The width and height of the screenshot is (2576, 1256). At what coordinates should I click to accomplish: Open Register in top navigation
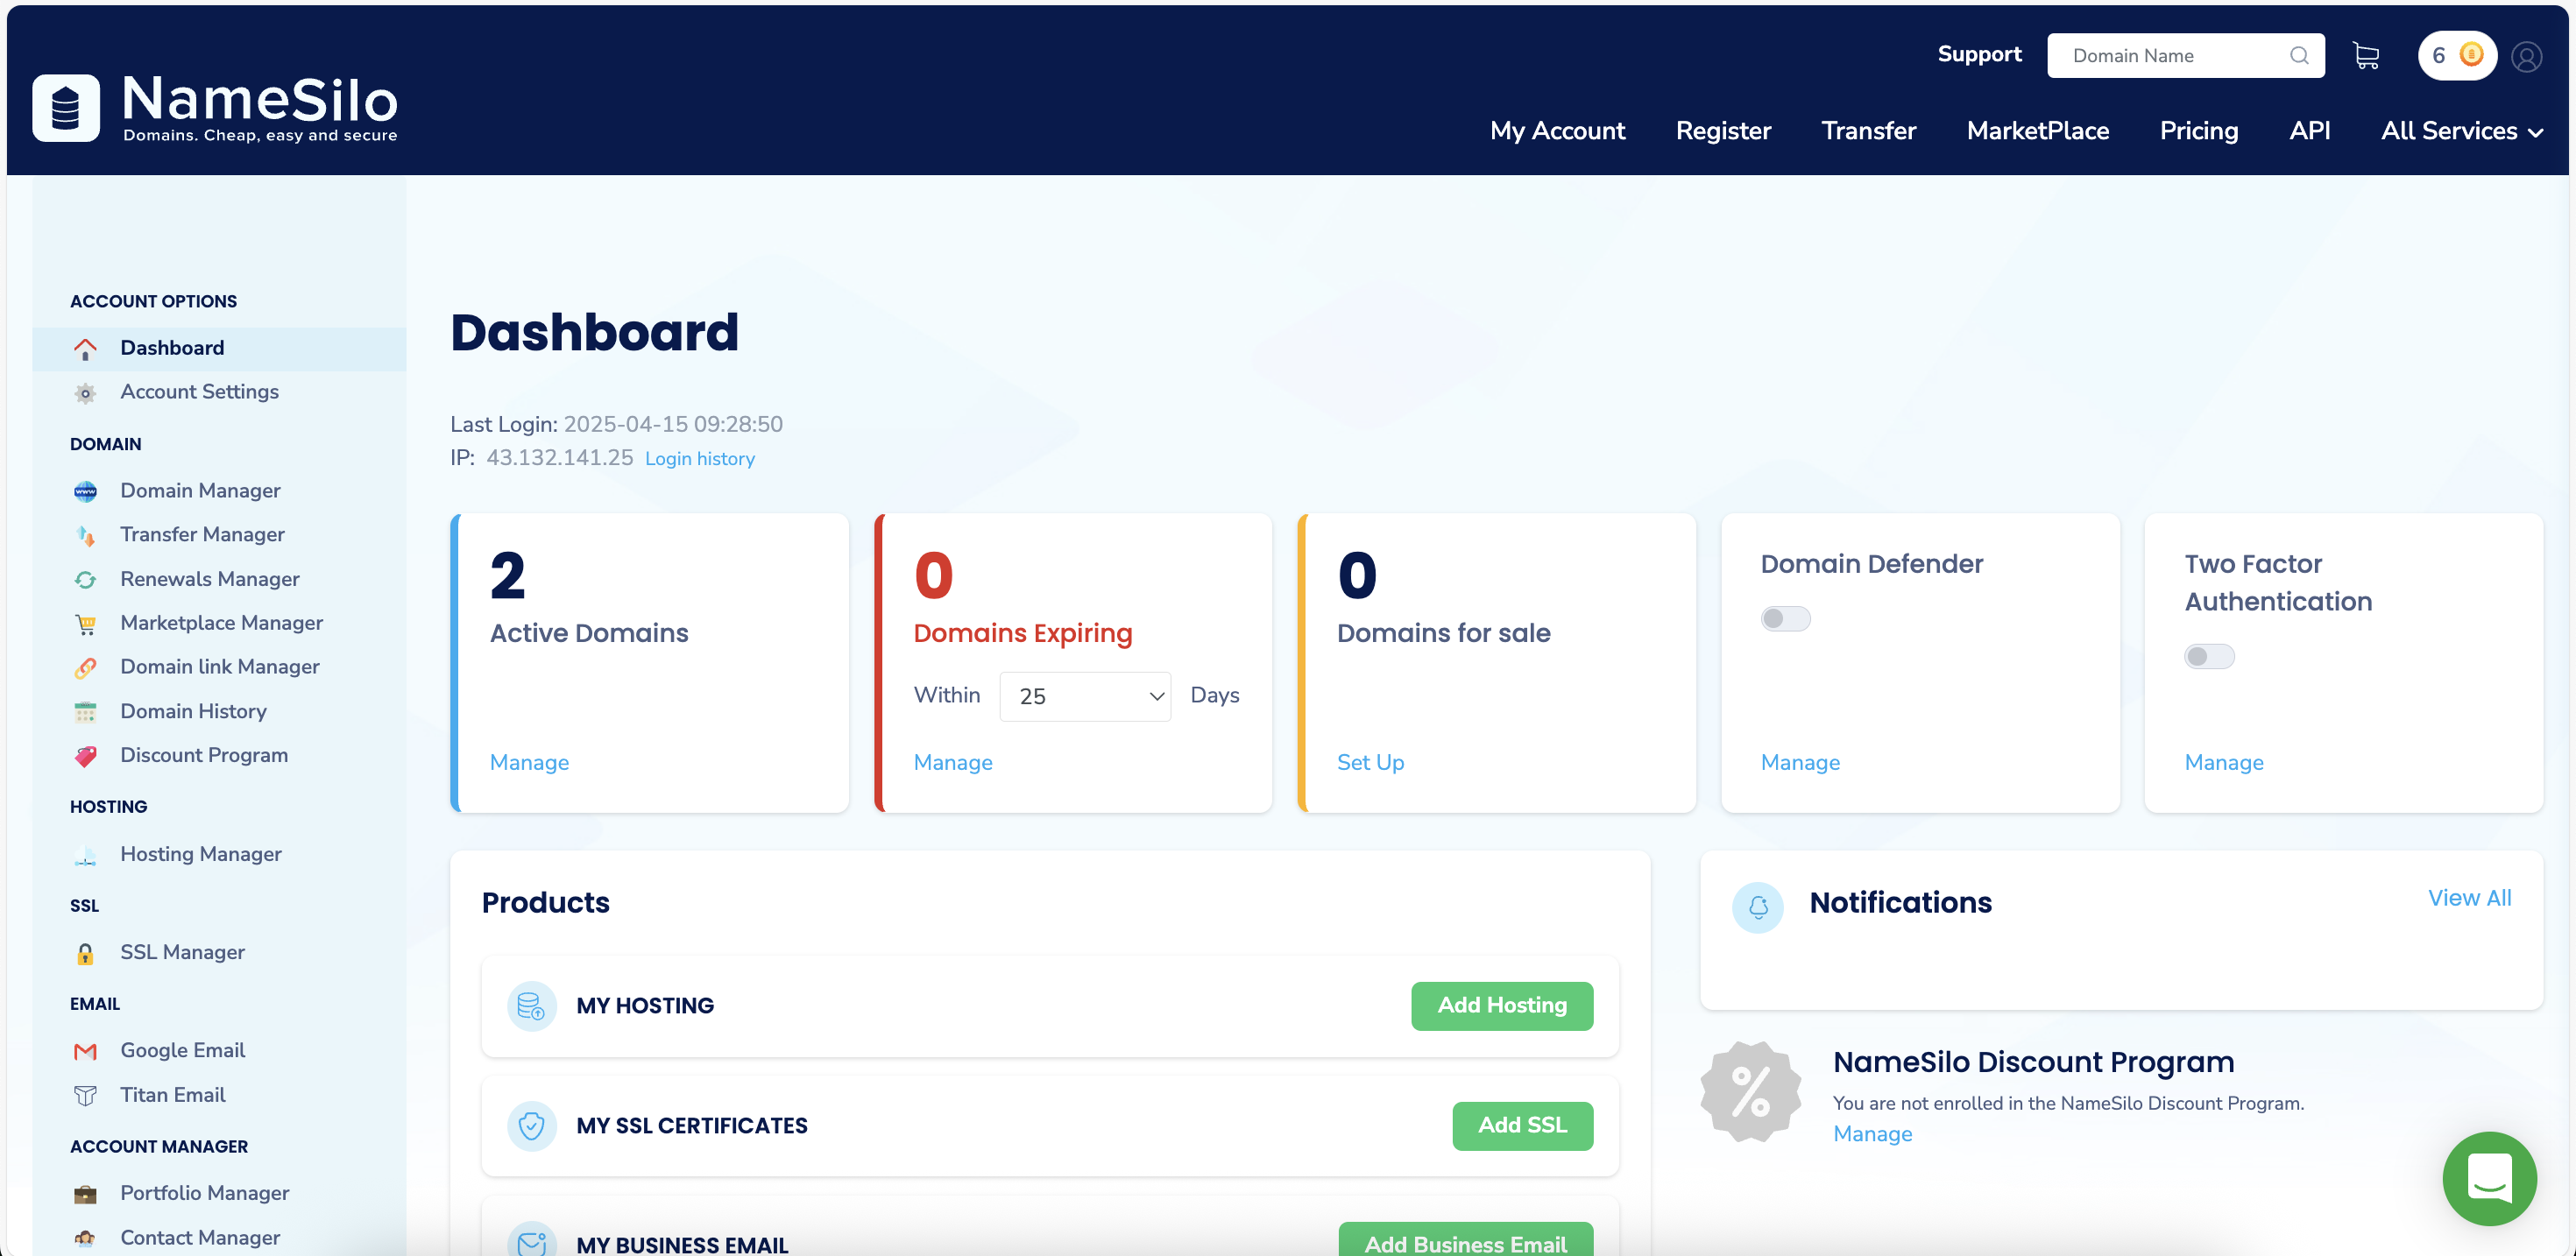pos(1723,131)
